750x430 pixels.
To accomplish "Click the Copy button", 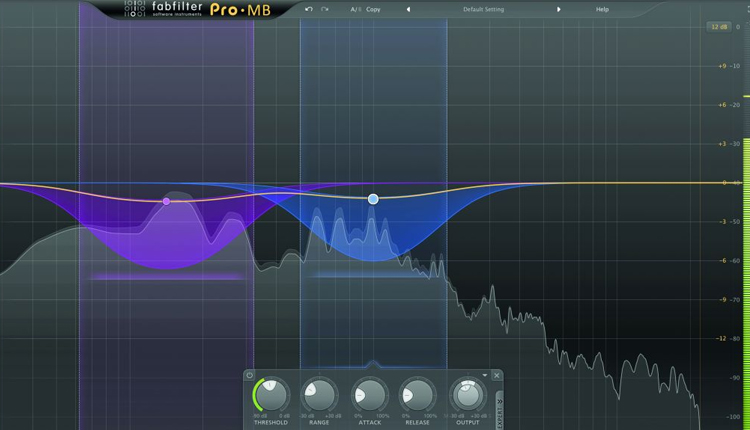I will 373,9.
